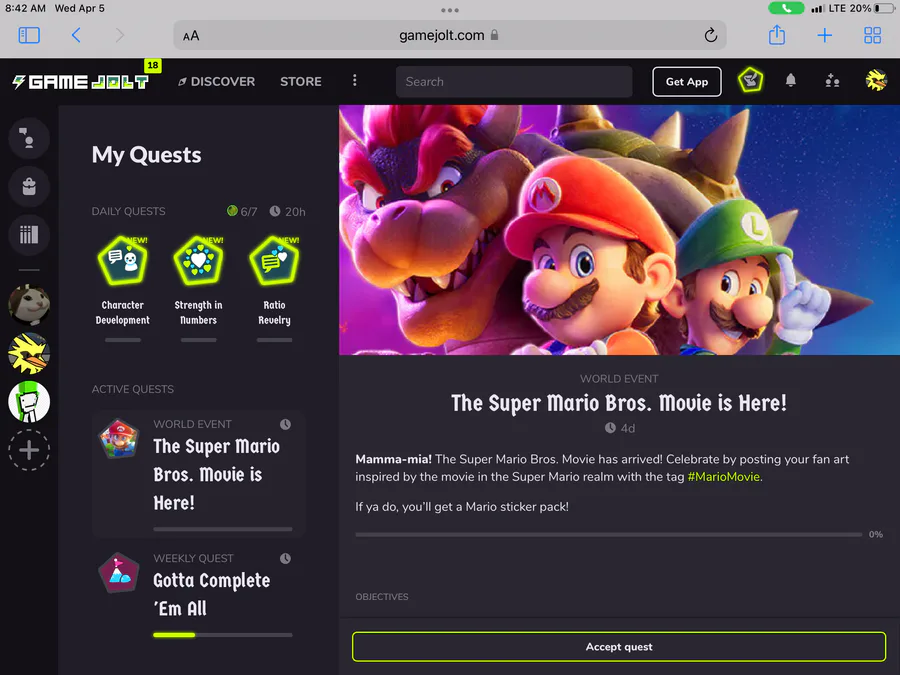Click the OBJECTIVES section label
The width and height of the screenshot is (900, 675).
tap(382, 597)
